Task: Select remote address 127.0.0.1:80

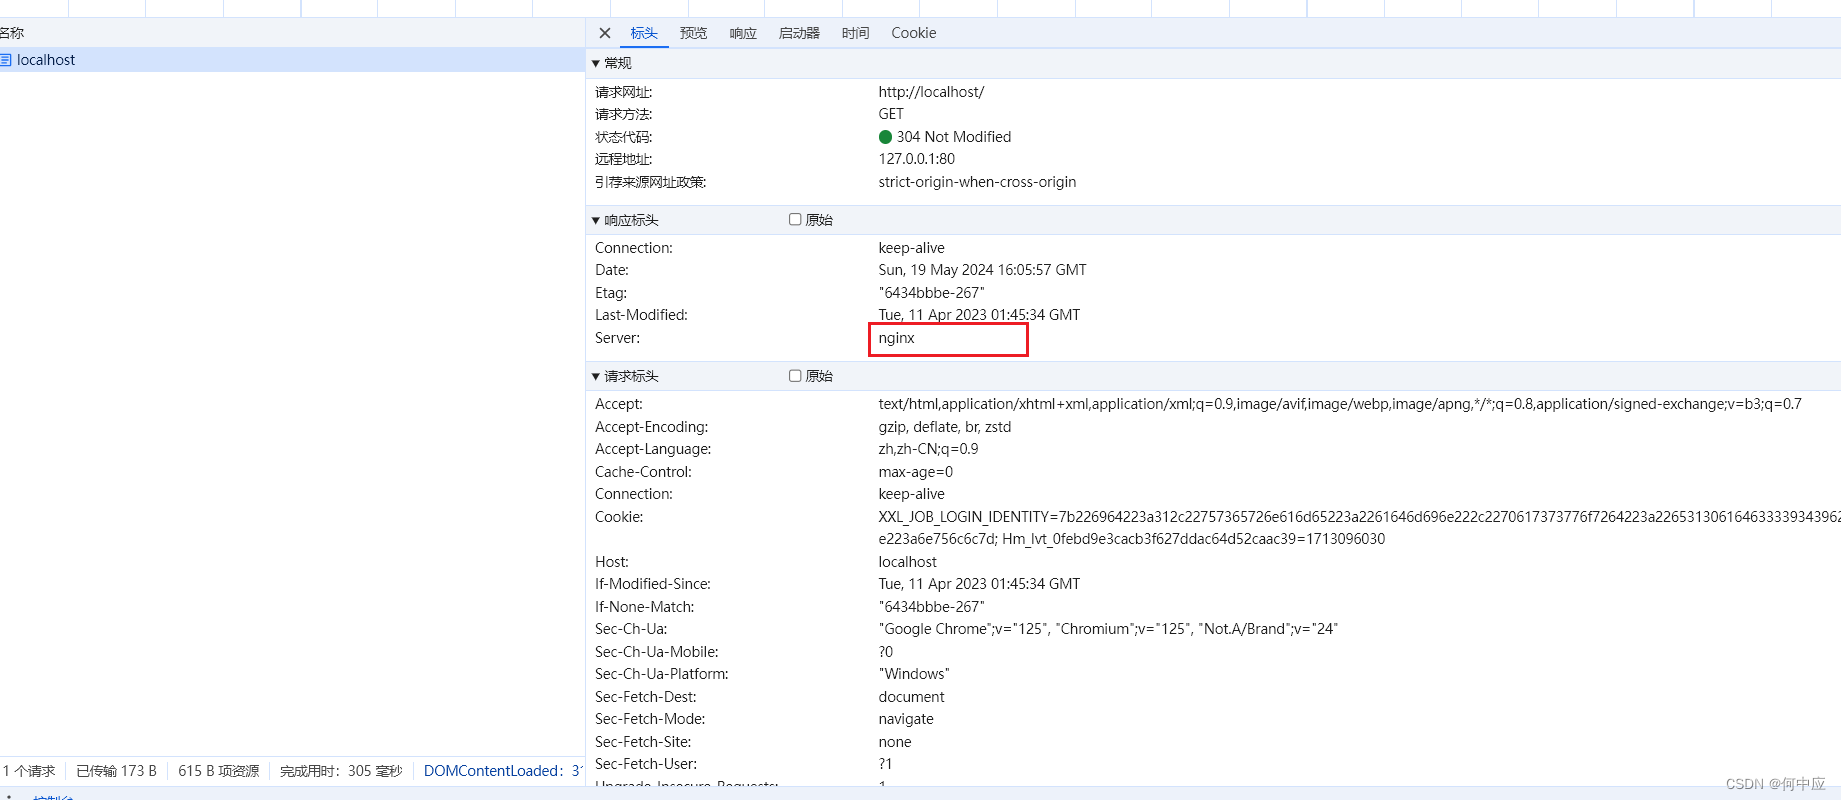Action: pyautogui.click(x=916, y=159)
